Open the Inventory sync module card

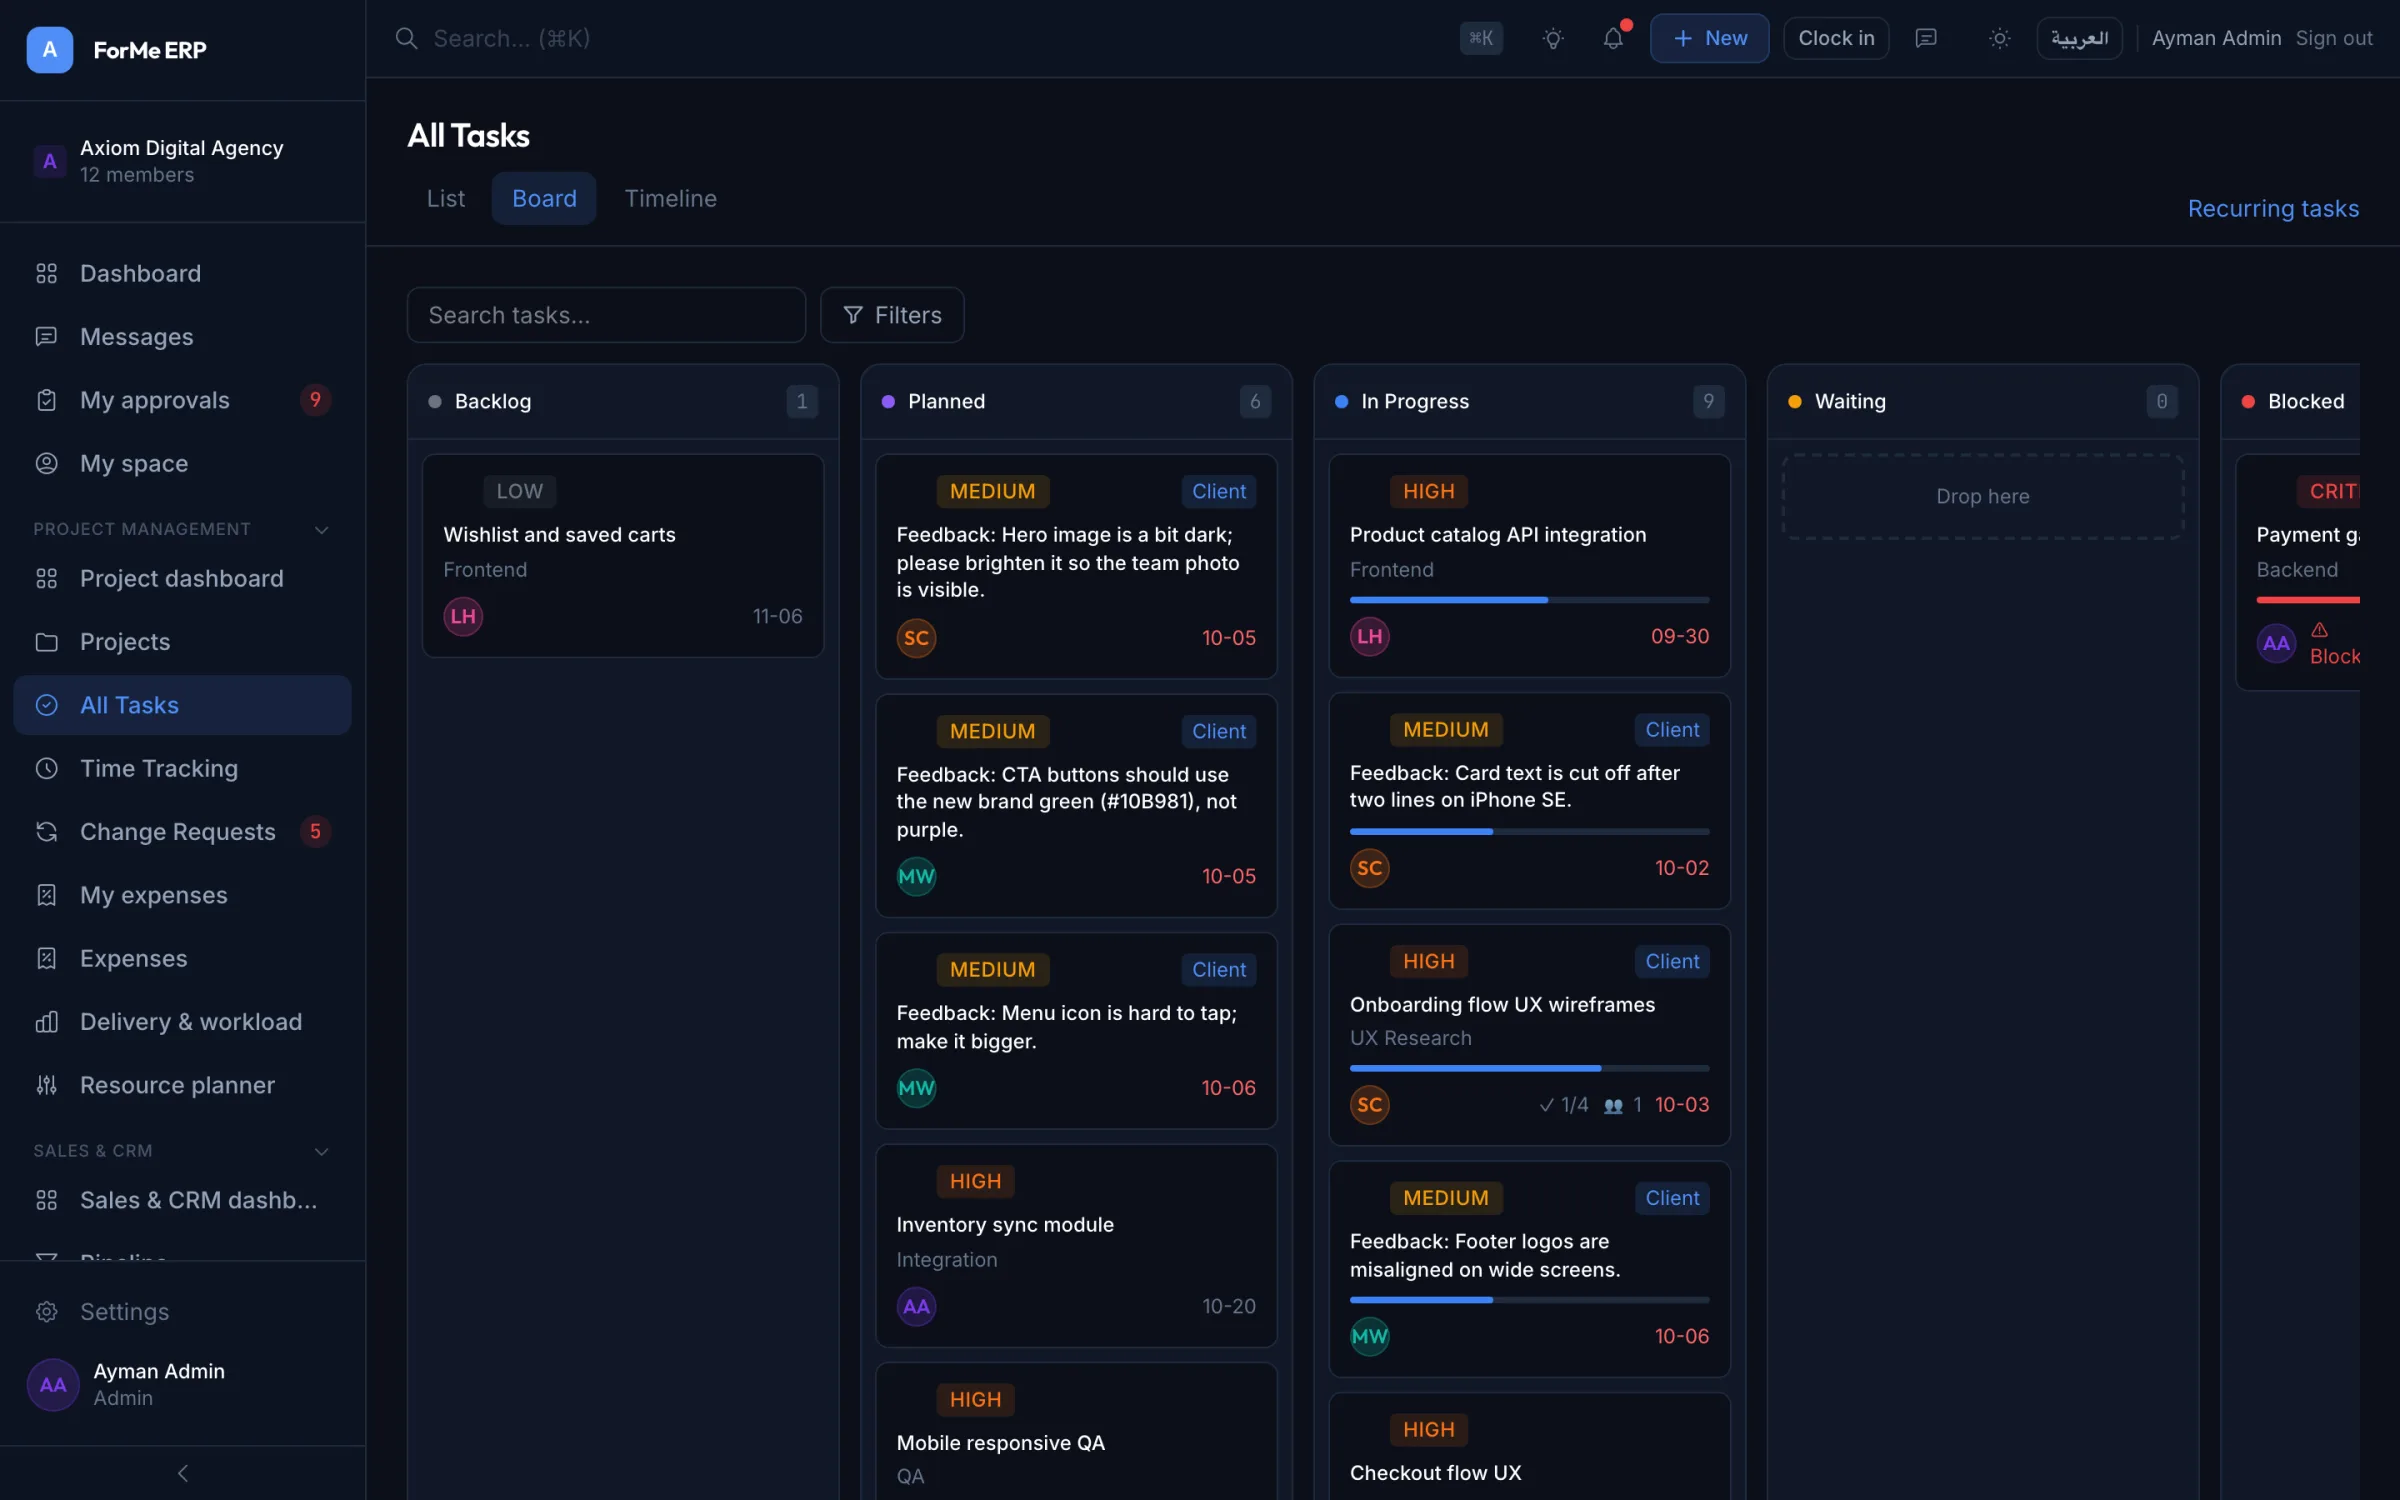pos(1076,1246)
